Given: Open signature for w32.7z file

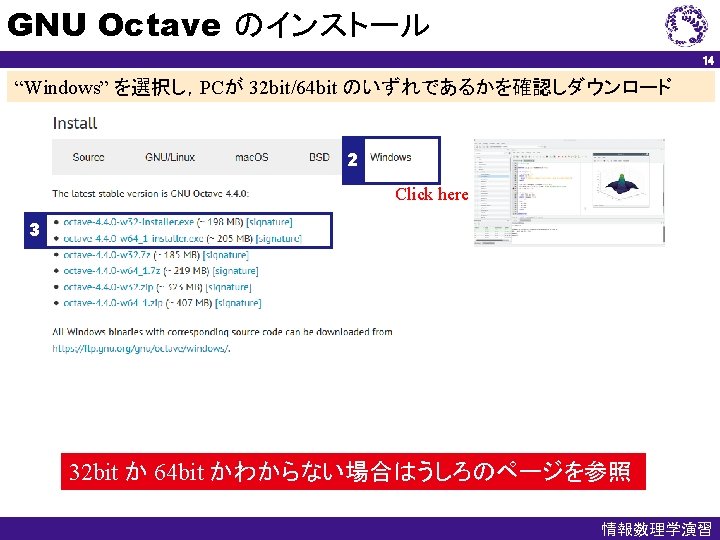Looking at the screenshot, I should [x=225, y=254].
